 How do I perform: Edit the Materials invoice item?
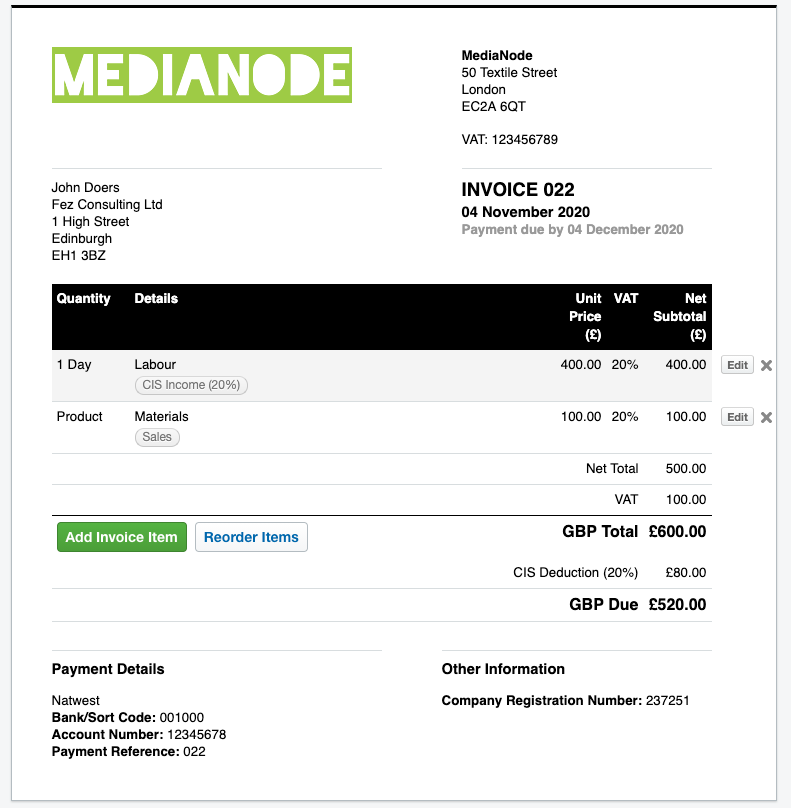pyautogui.click(x=737, y=416)
